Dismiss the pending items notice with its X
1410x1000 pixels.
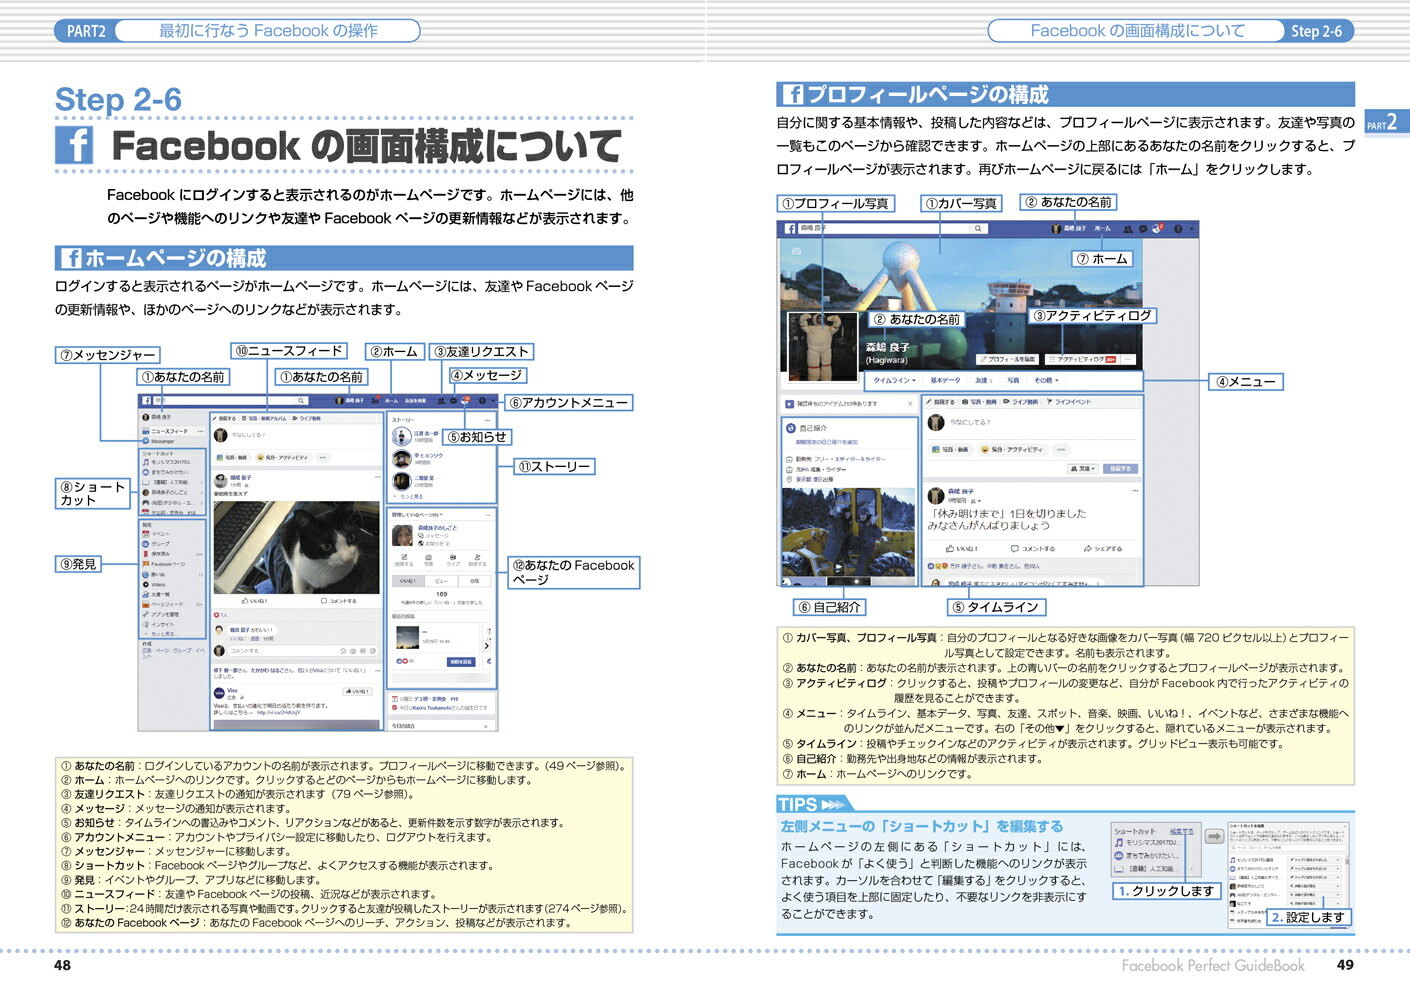[910, 404]
